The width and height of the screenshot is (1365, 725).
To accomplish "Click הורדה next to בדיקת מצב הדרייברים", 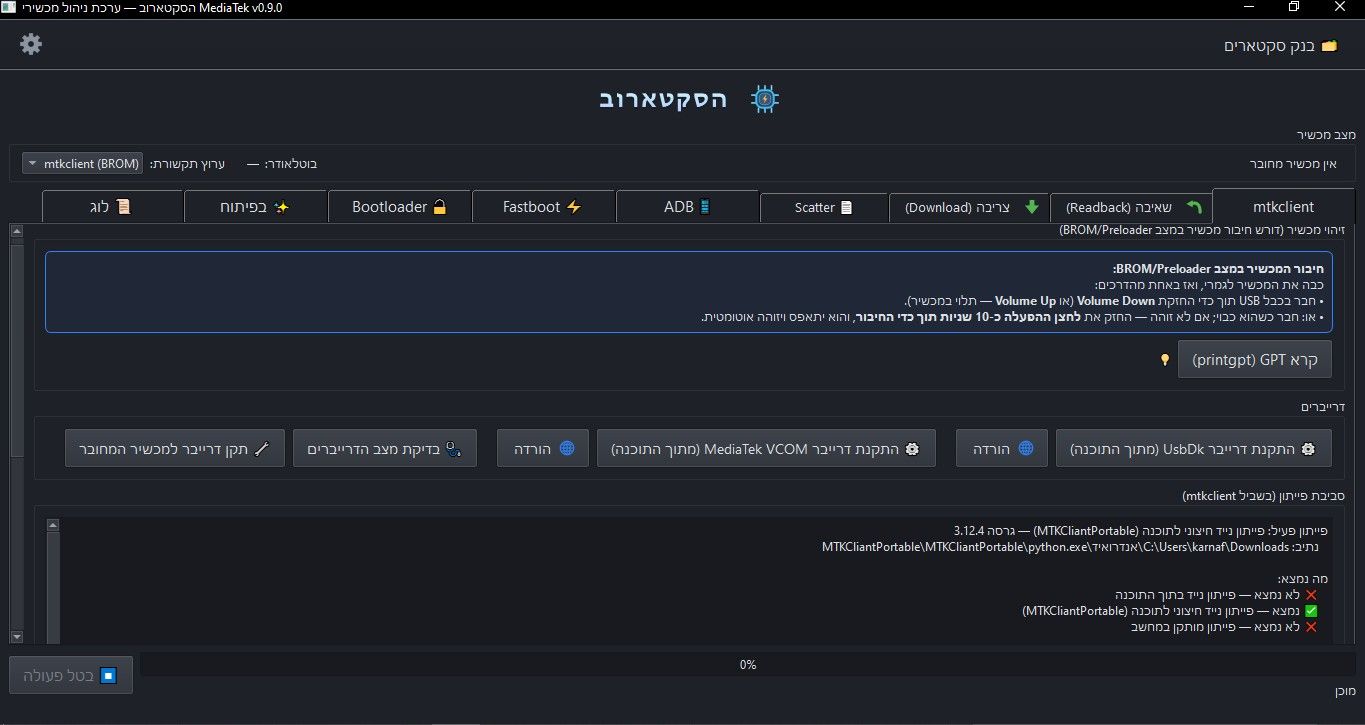I will coord(542,449).
